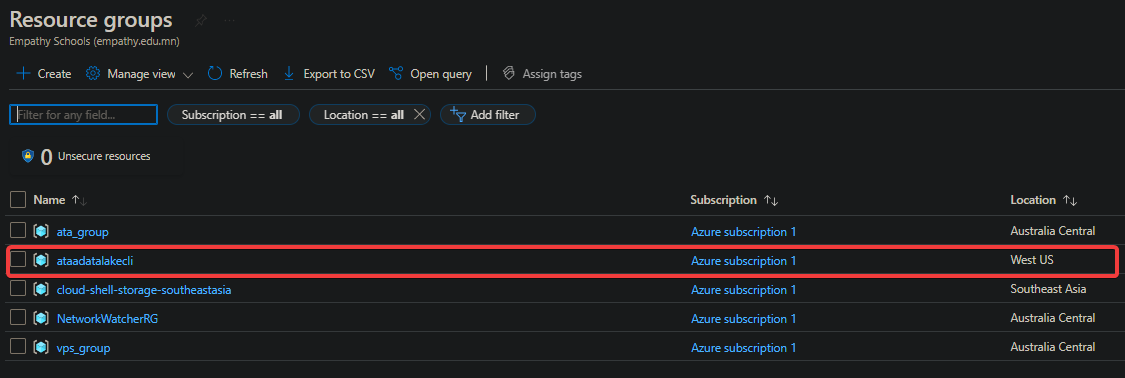The height and width of the screenshot is (378, 1125).
Task: Open the vps_group resource group link
Action: click(x=83, y=348)
